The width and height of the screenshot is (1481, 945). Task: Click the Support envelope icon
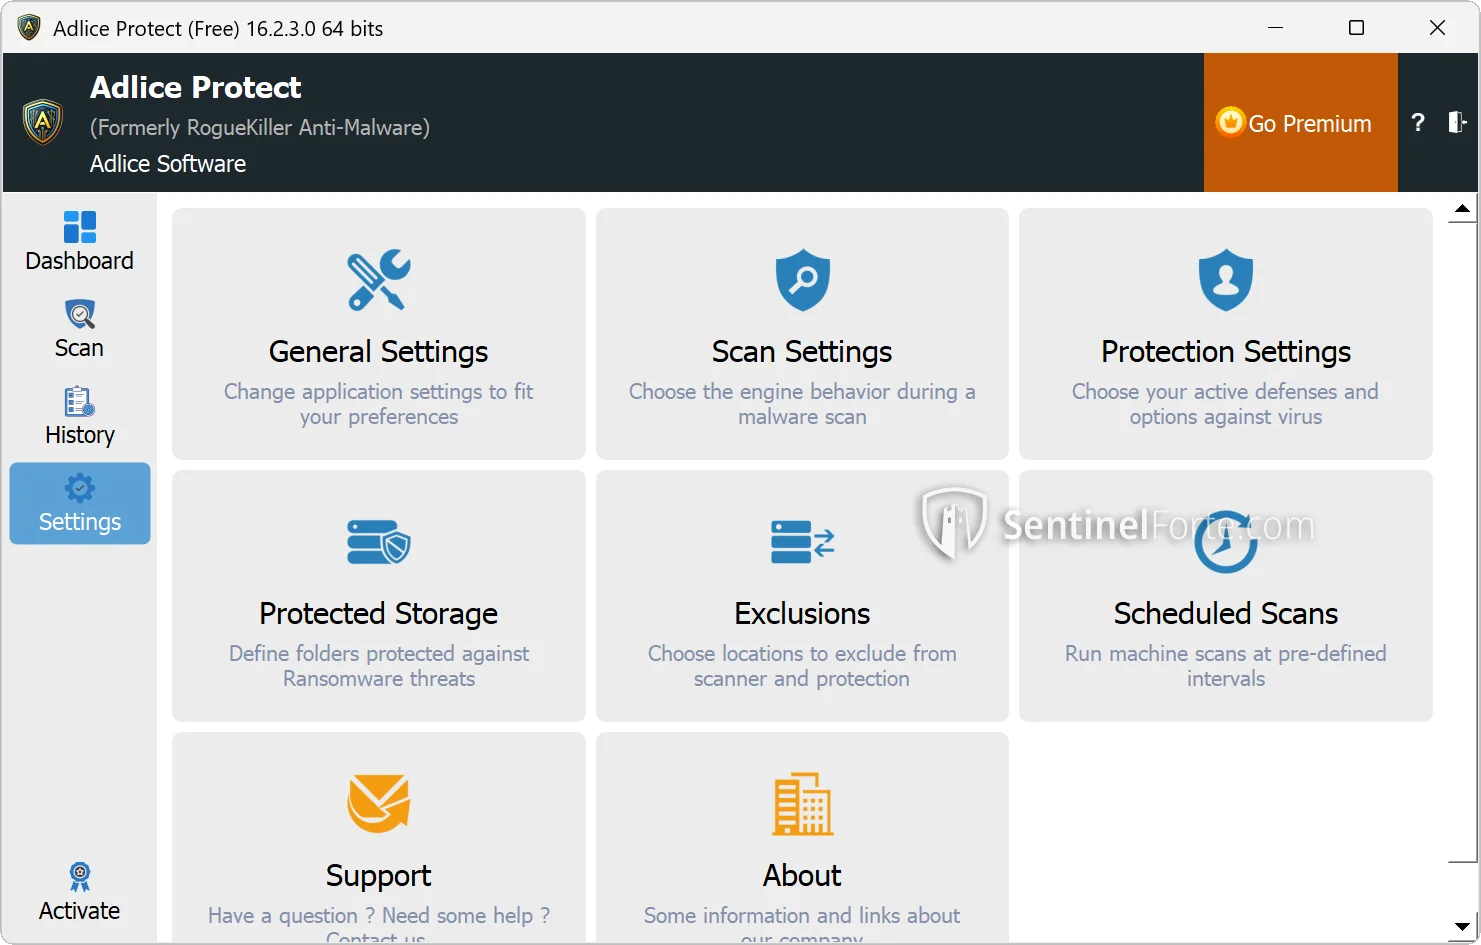click(379, 803)
